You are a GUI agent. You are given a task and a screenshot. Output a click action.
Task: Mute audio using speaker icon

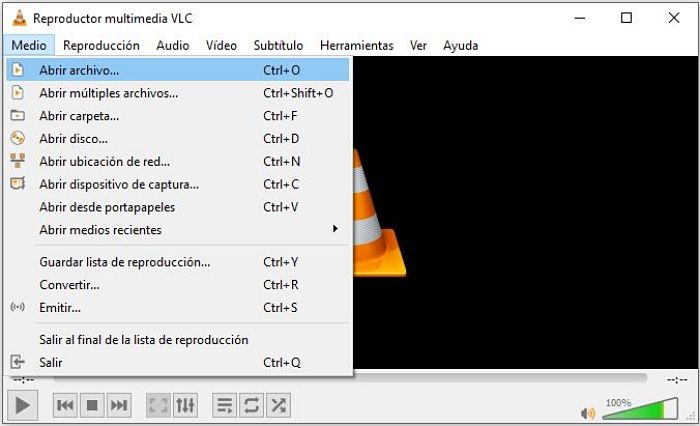pyautogui.click(x=588, y=413)
